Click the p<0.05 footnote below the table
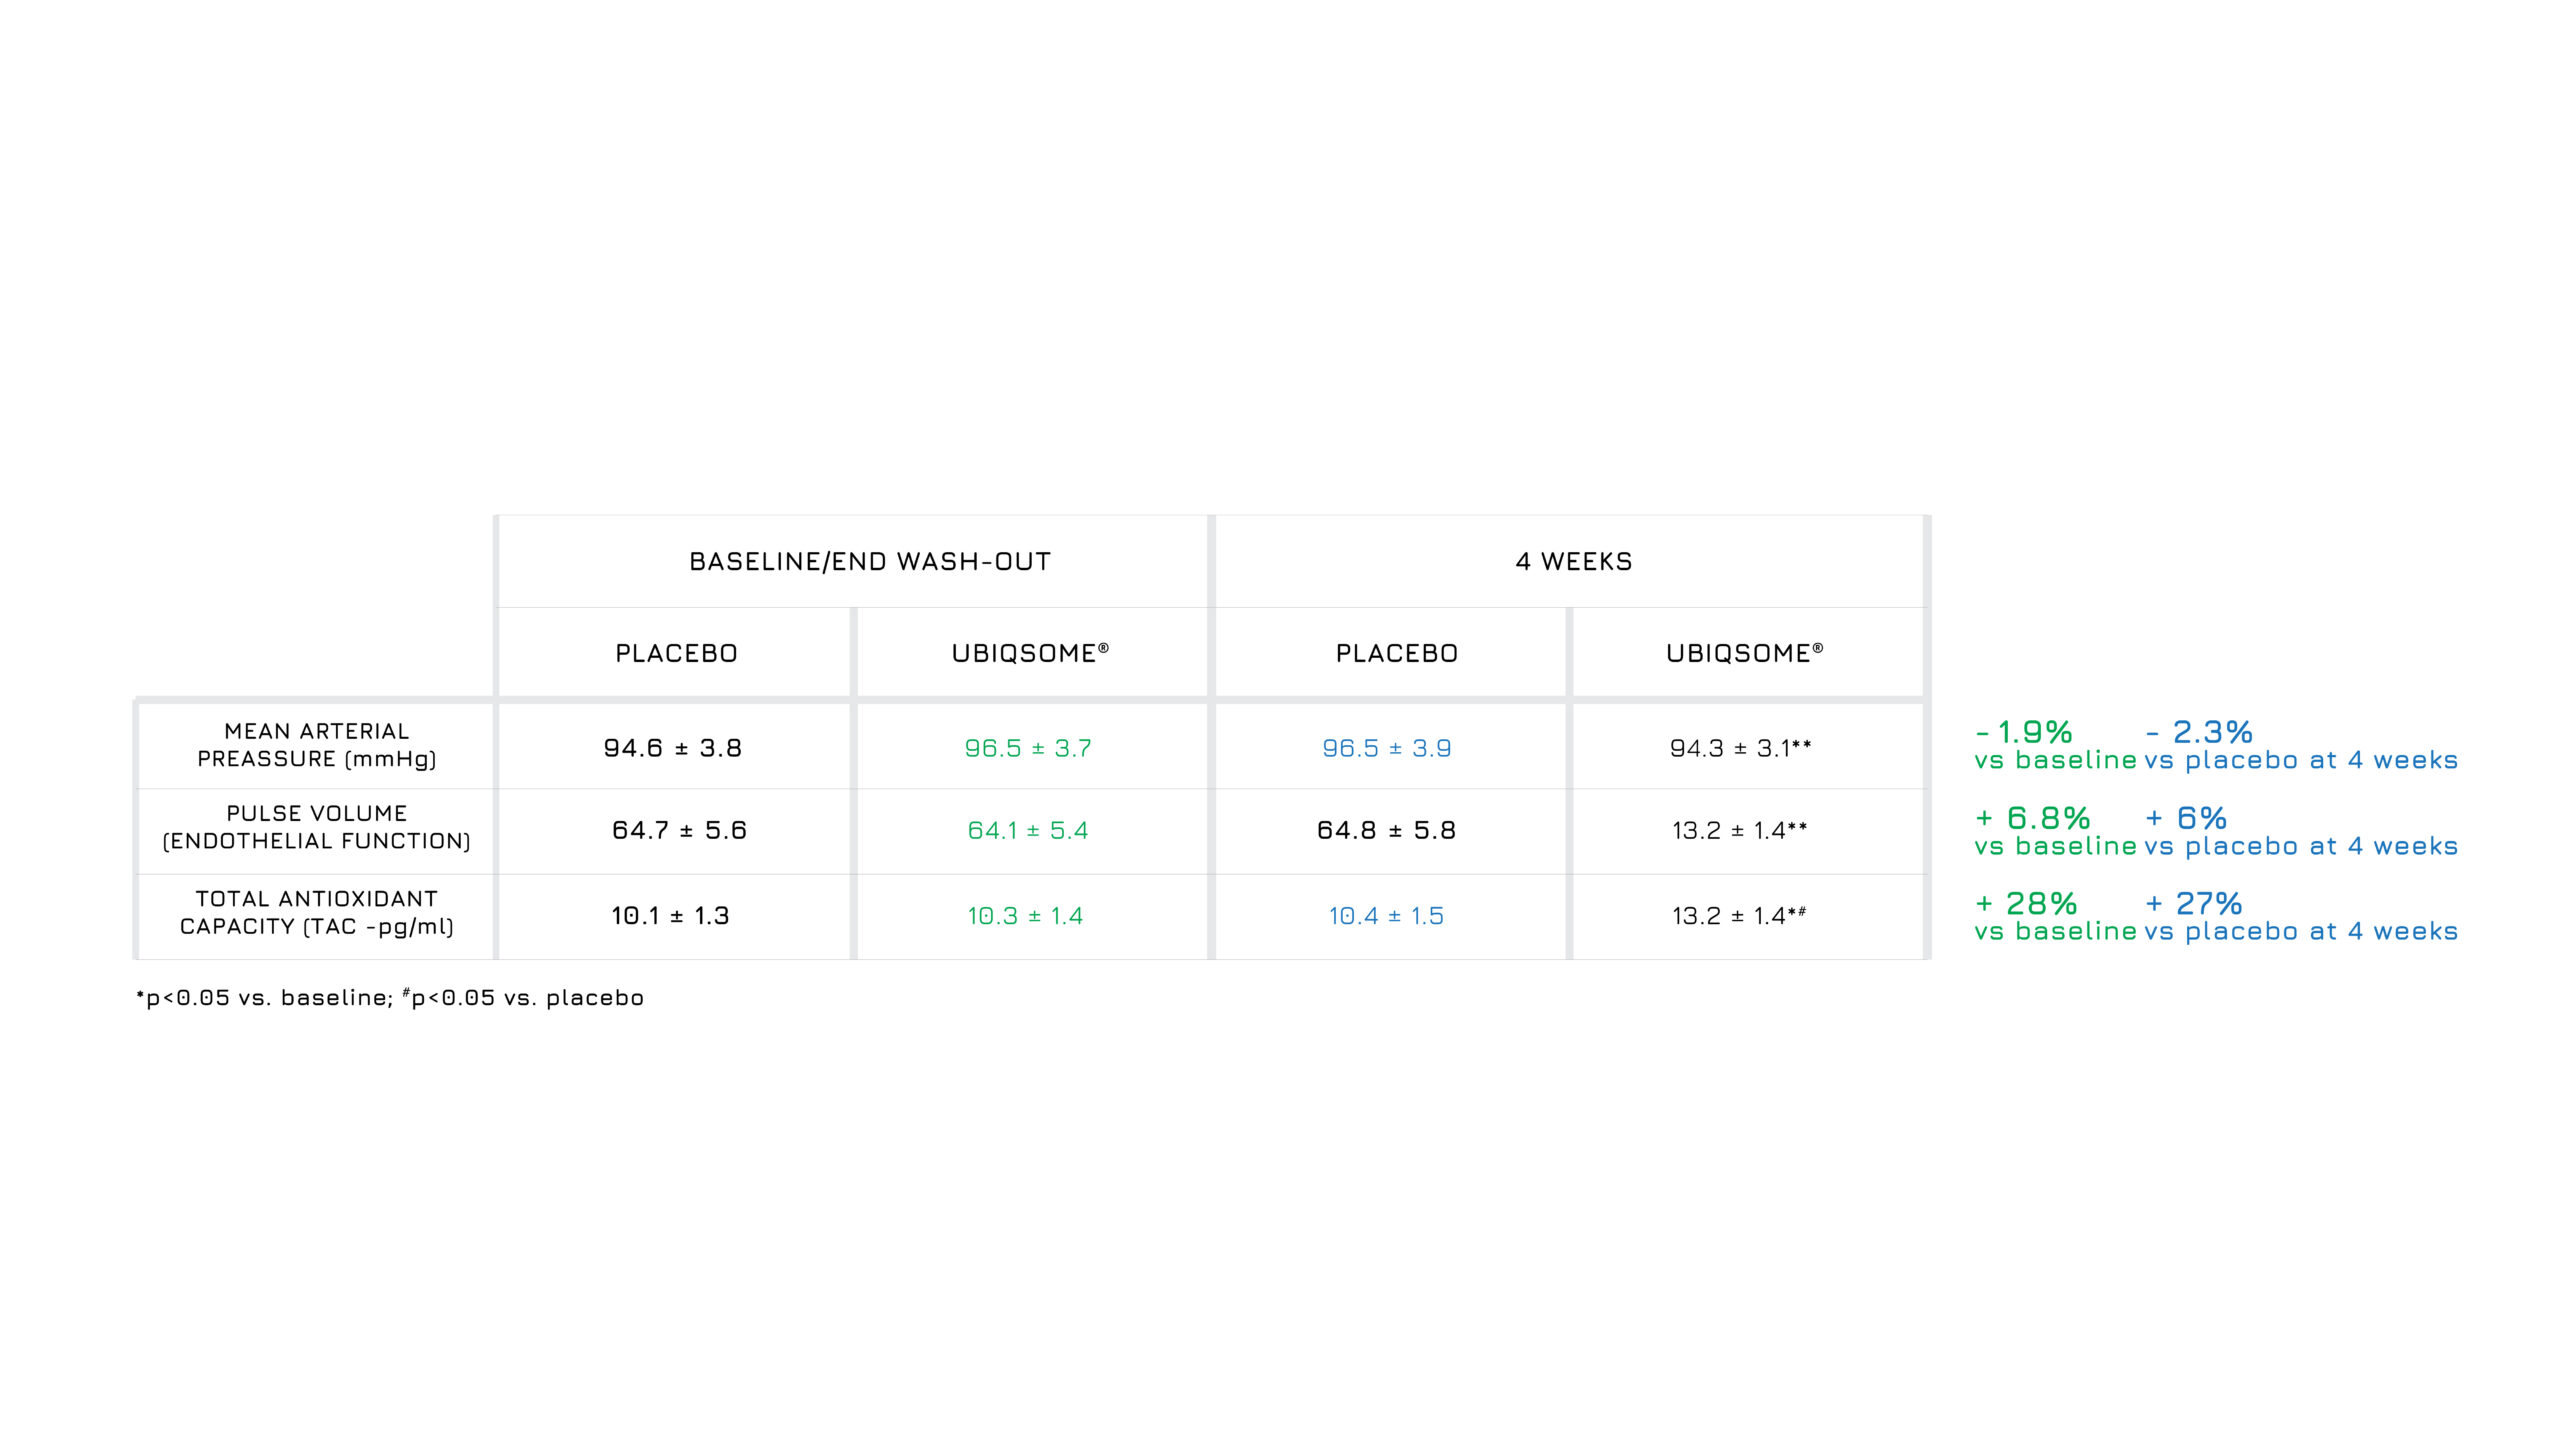The width and height of the screenshot is (2560, 1440). click(390, 998)
